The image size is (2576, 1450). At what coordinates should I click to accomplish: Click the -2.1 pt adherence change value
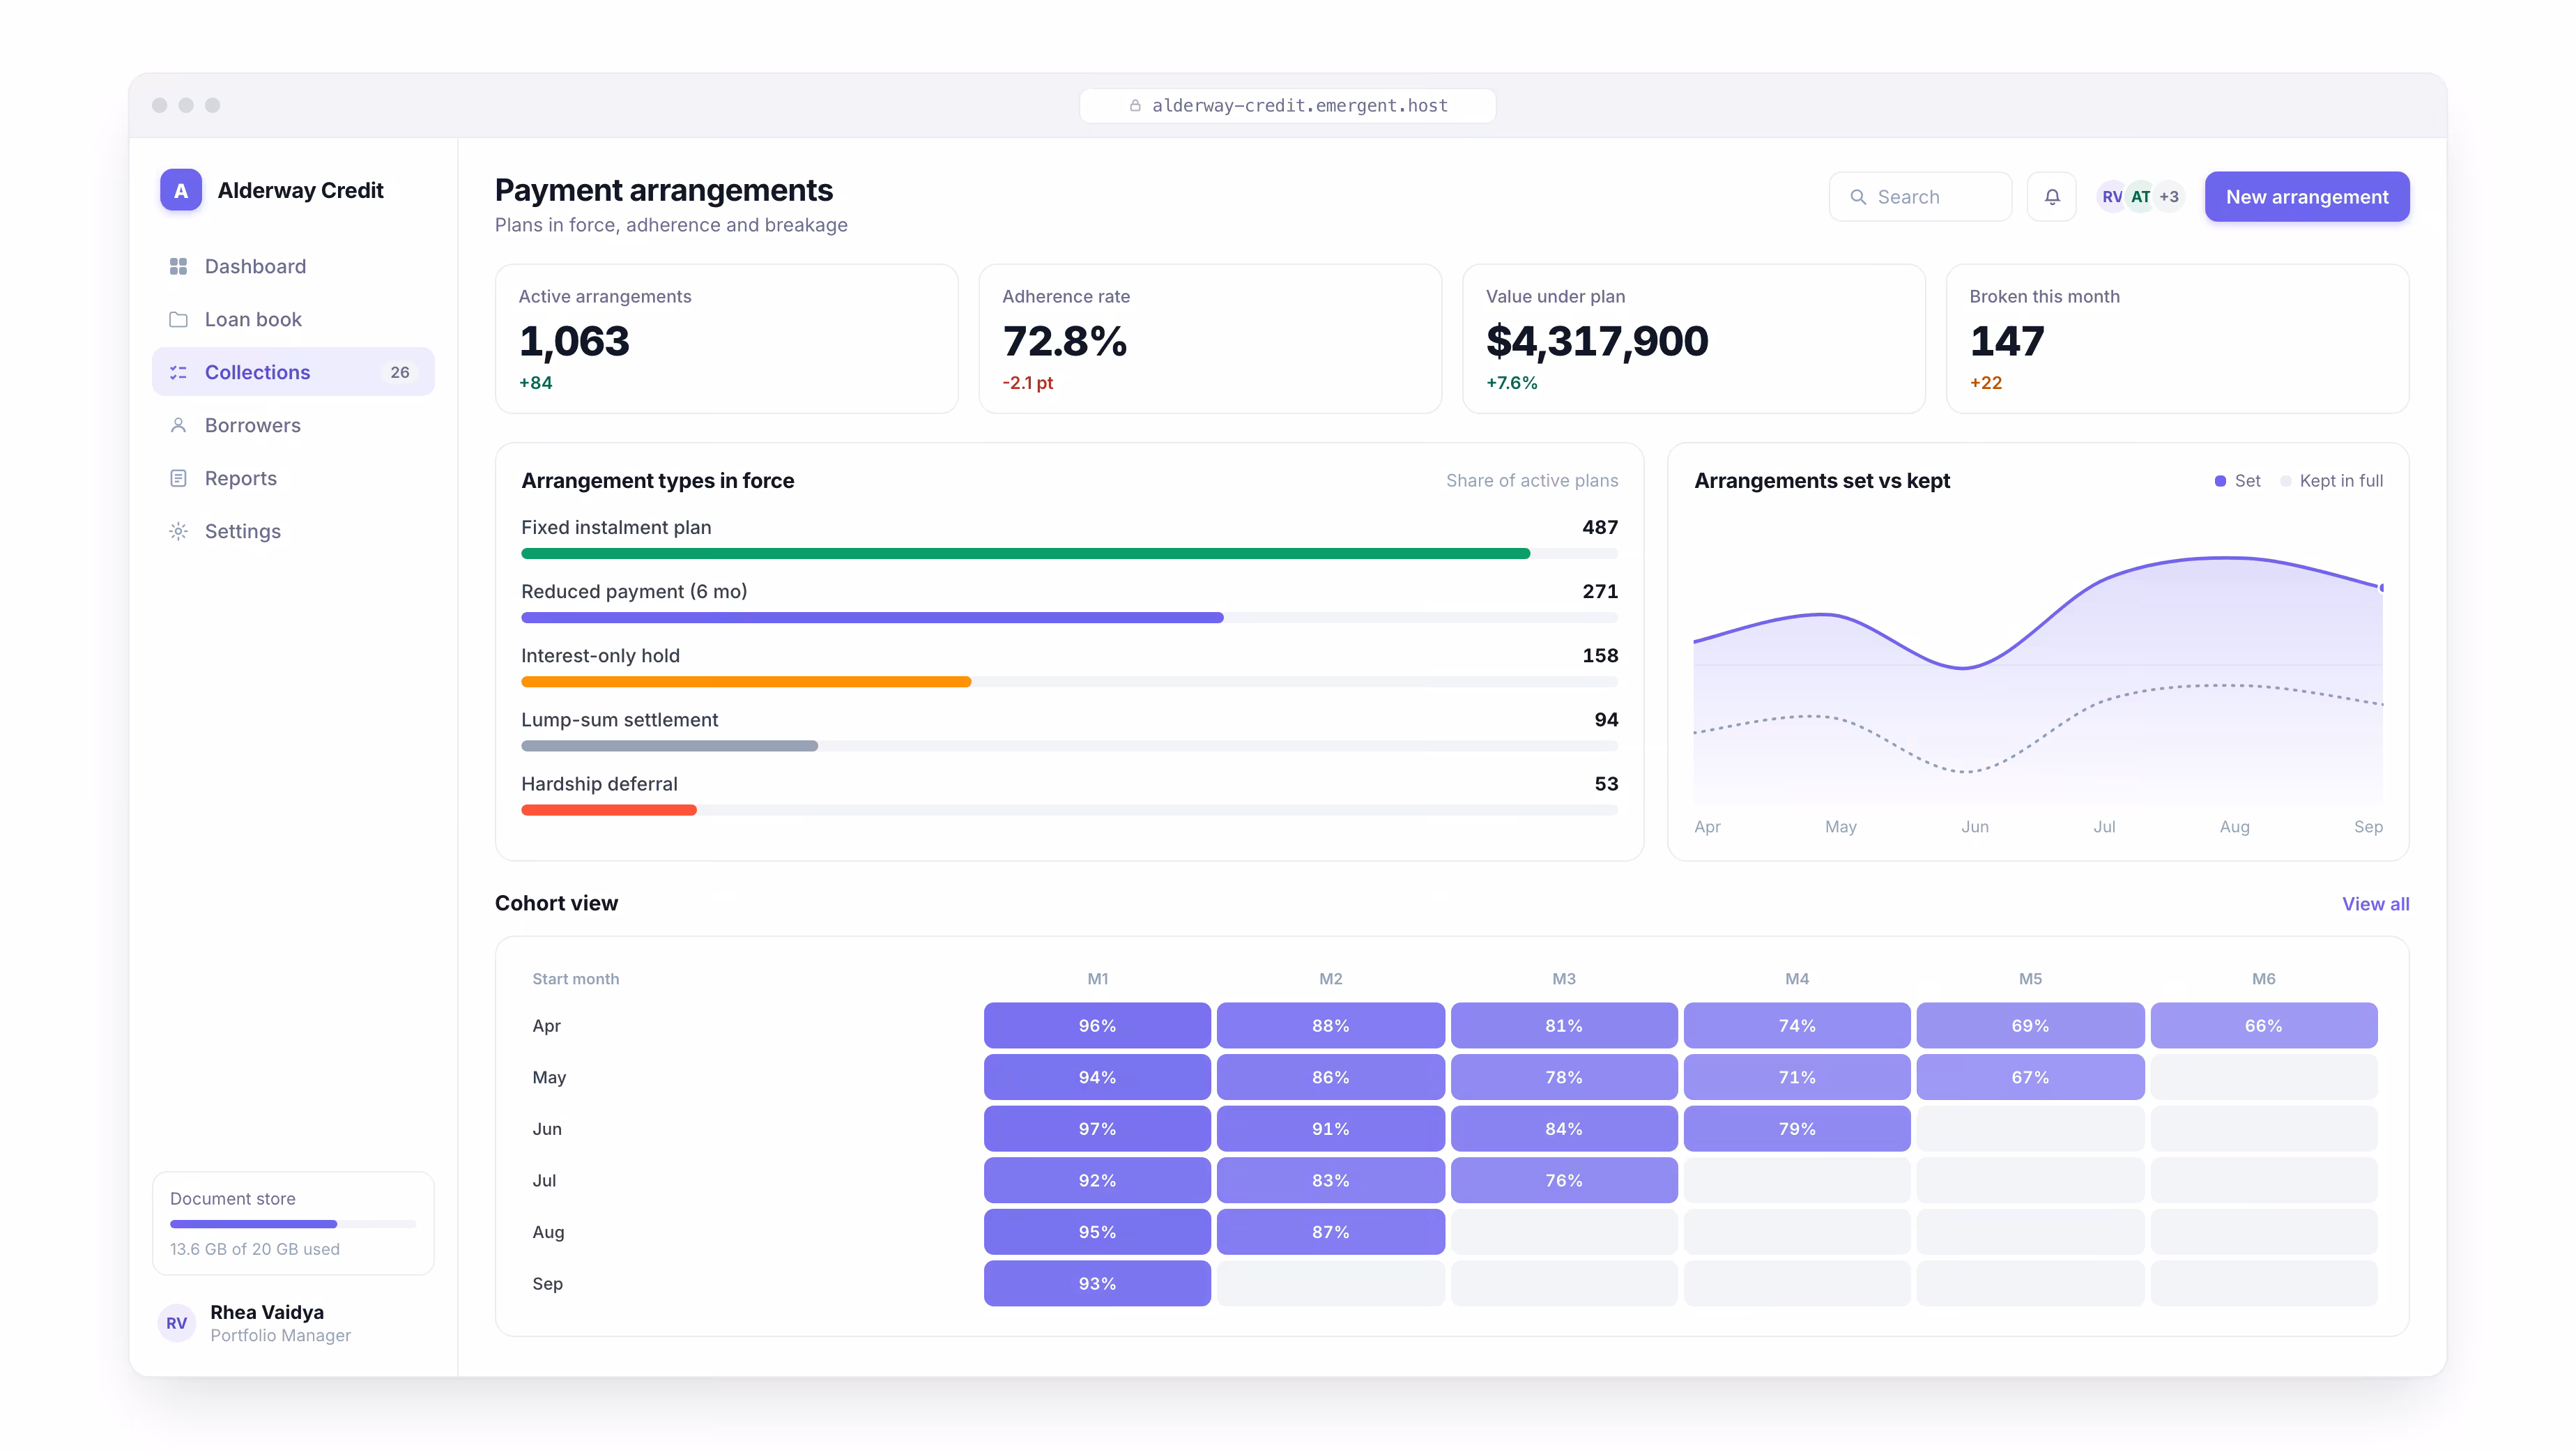(1027, 383)
